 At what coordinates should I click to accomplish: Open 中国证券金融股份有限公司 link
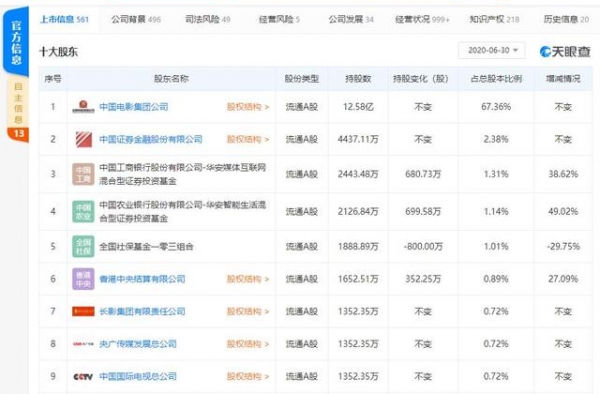(151, 139)
